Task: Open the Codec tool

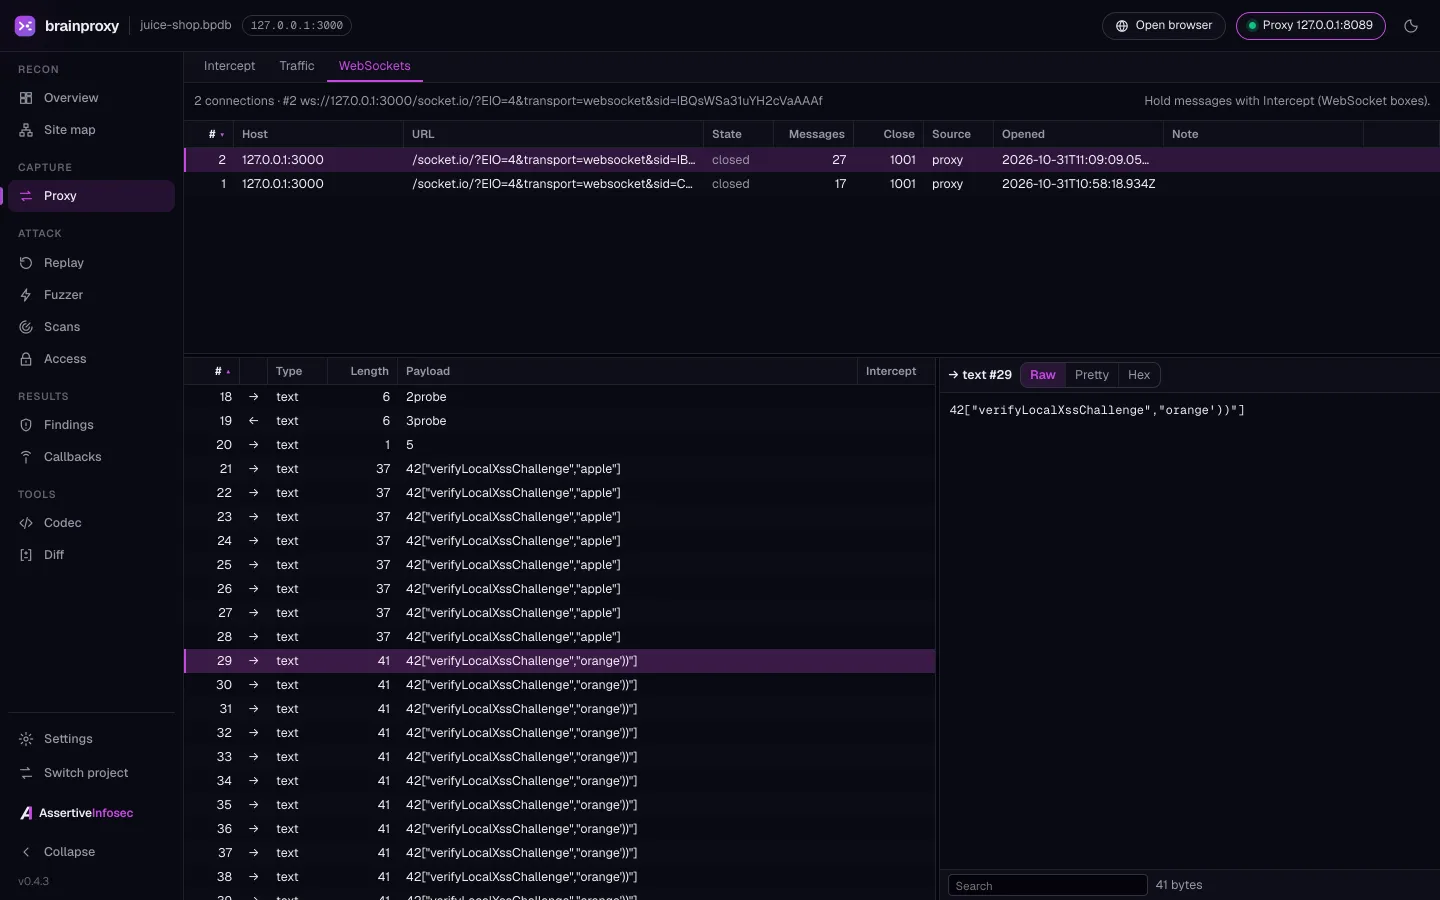Action: pos(91,523)
